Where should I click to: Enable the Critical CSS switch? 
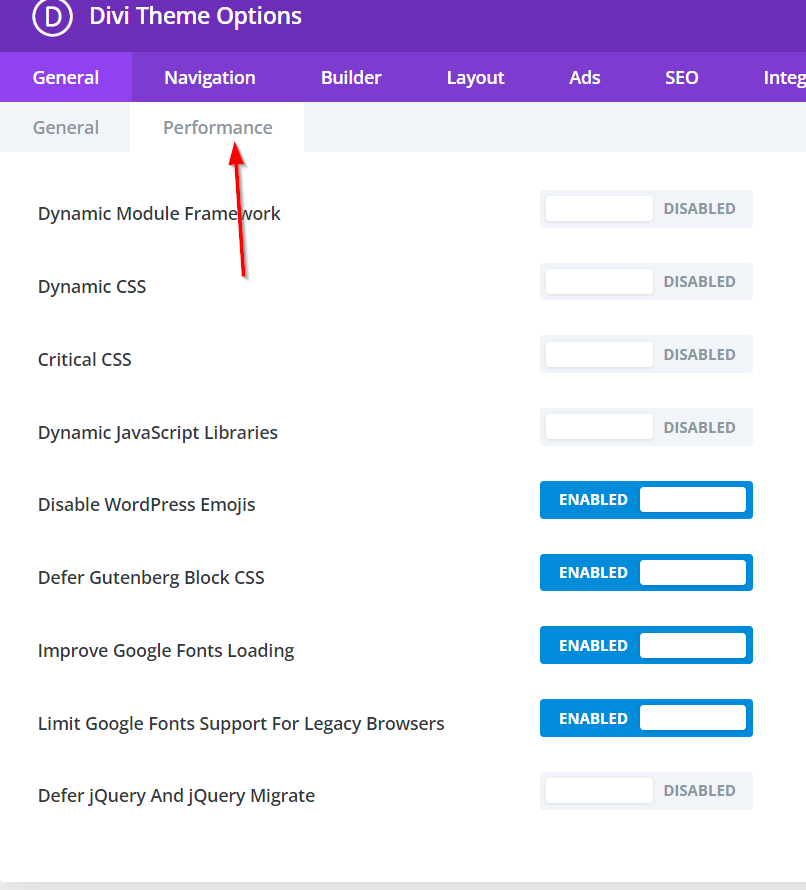point(646,355)
